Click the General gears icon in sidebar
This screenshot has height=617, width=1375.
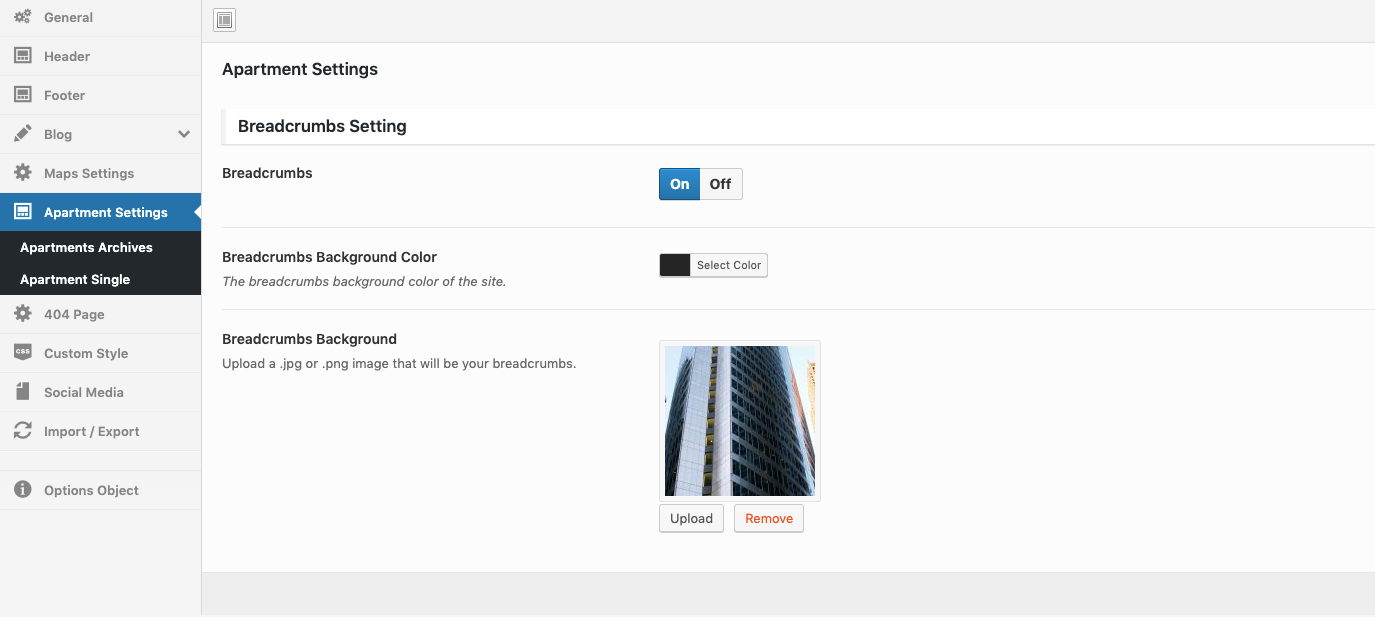[x=22, y=17]
